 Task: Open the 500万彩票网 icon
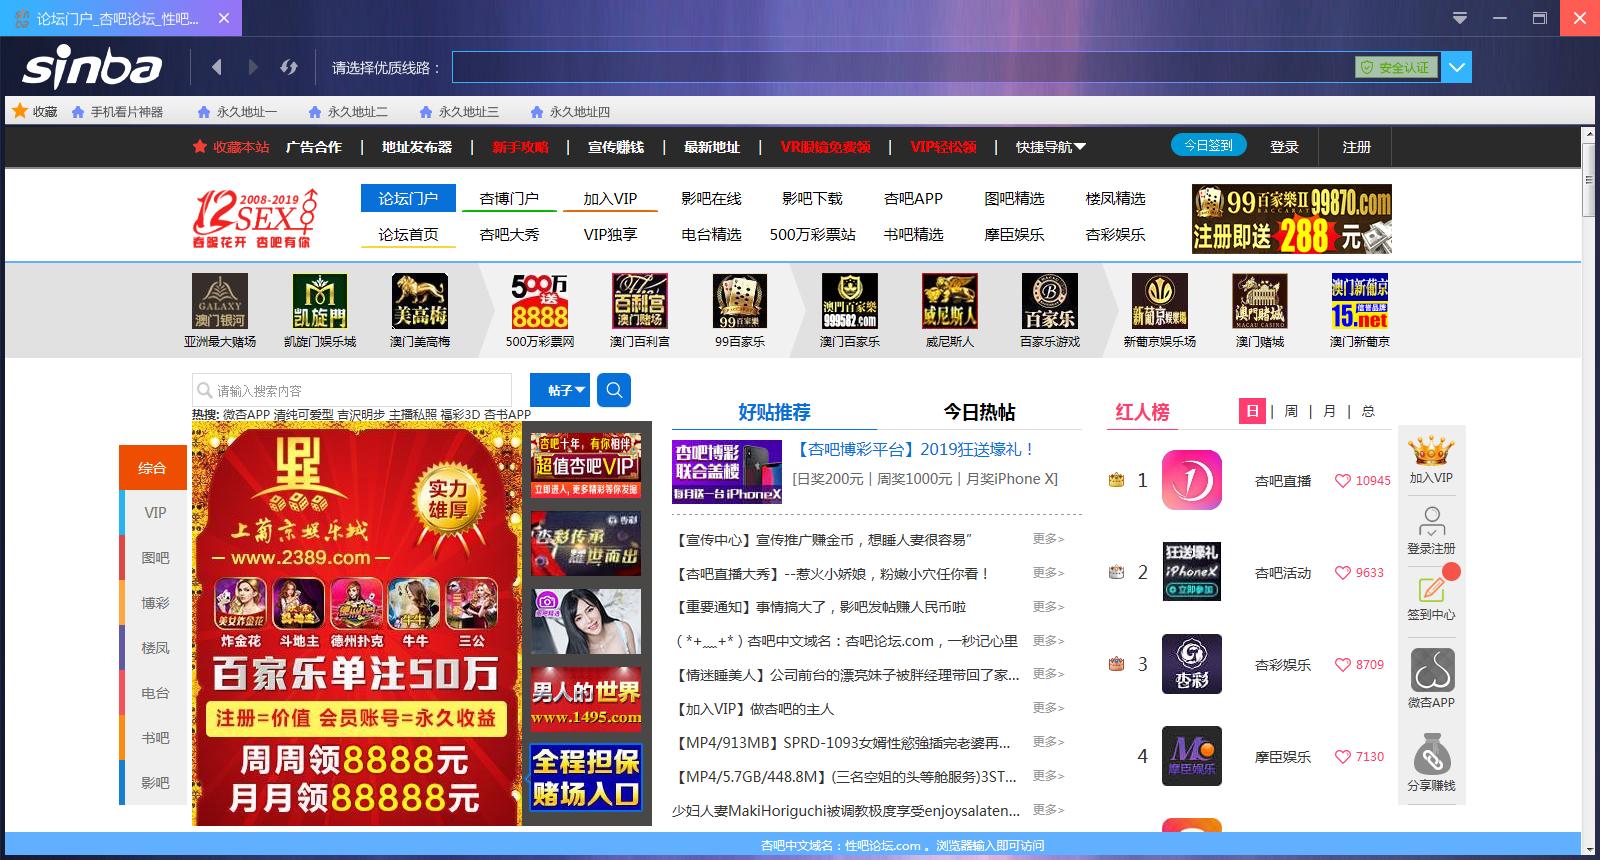[540, 301]
